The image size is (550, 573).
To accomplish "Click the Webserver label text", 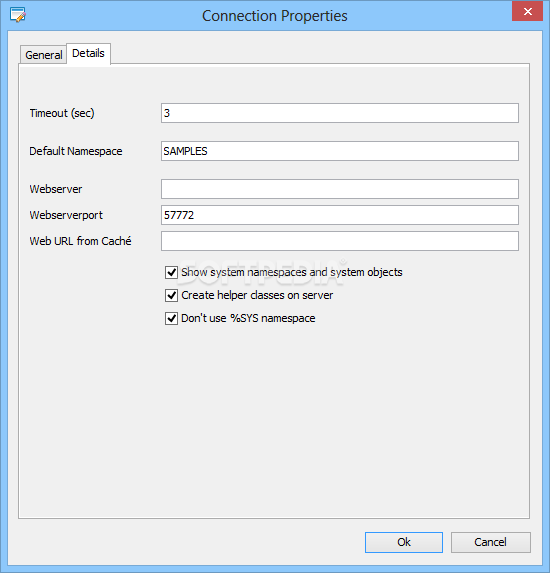I will click(x=56, y=189).
